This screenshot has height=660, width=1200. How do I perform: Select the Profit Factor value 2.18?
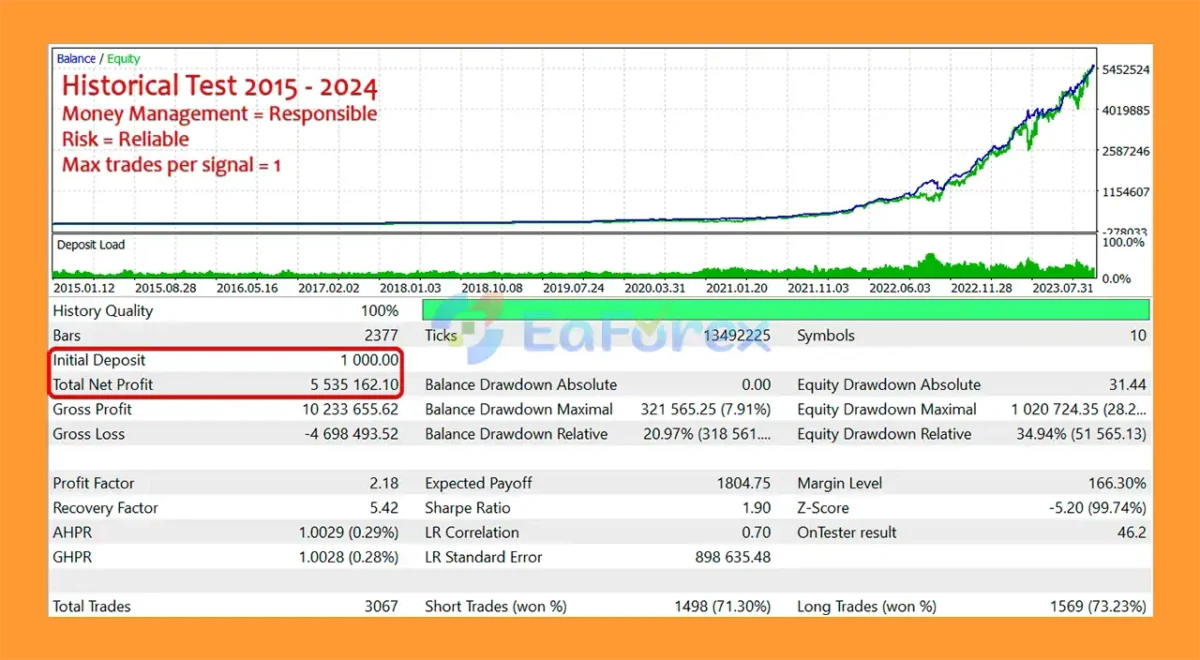pos(383,483)
